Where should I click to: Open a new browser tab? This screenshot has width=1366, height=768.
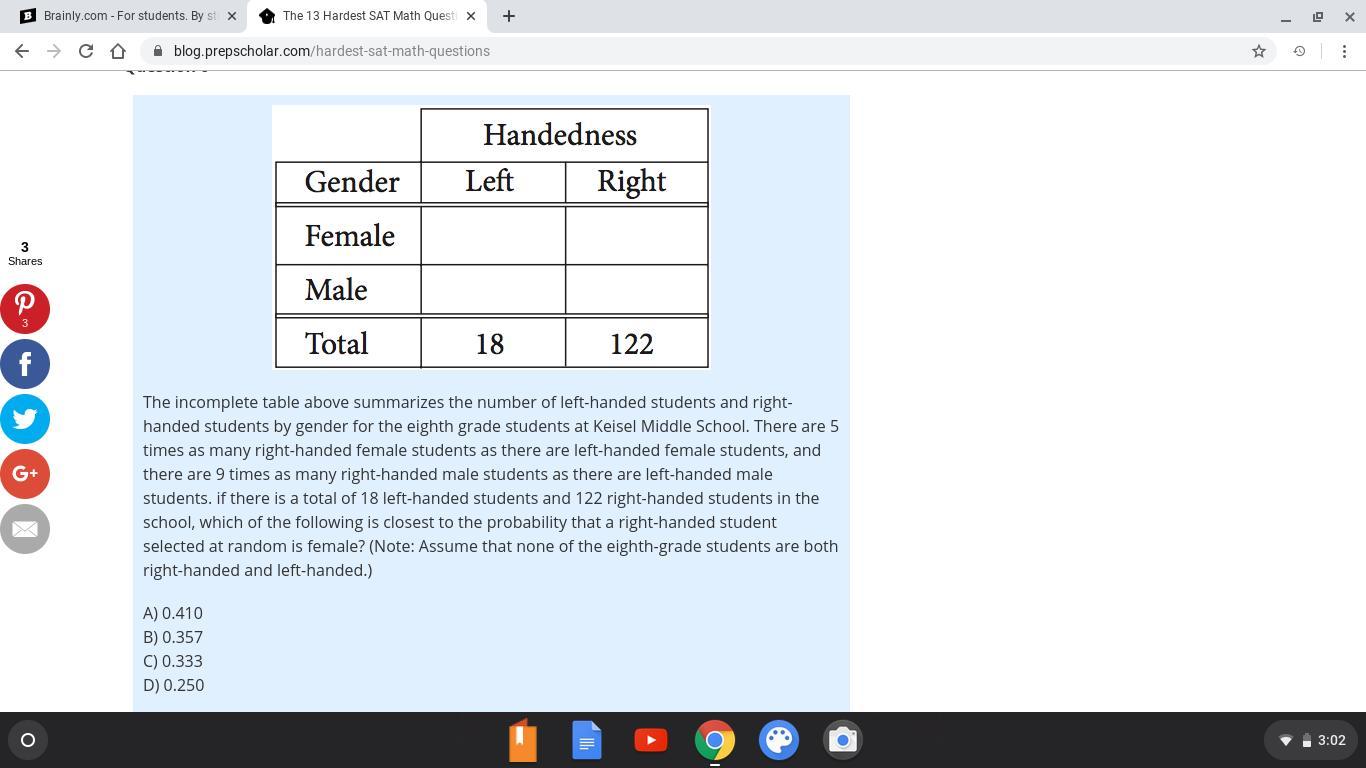click(509, 16)
